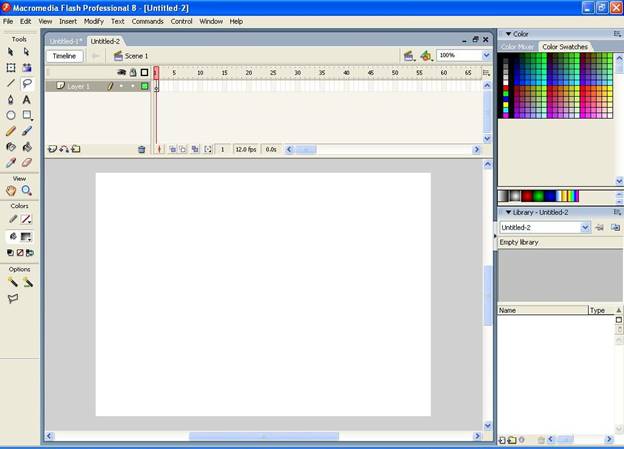Open the Library document dropdown

[x=586, y=227]
